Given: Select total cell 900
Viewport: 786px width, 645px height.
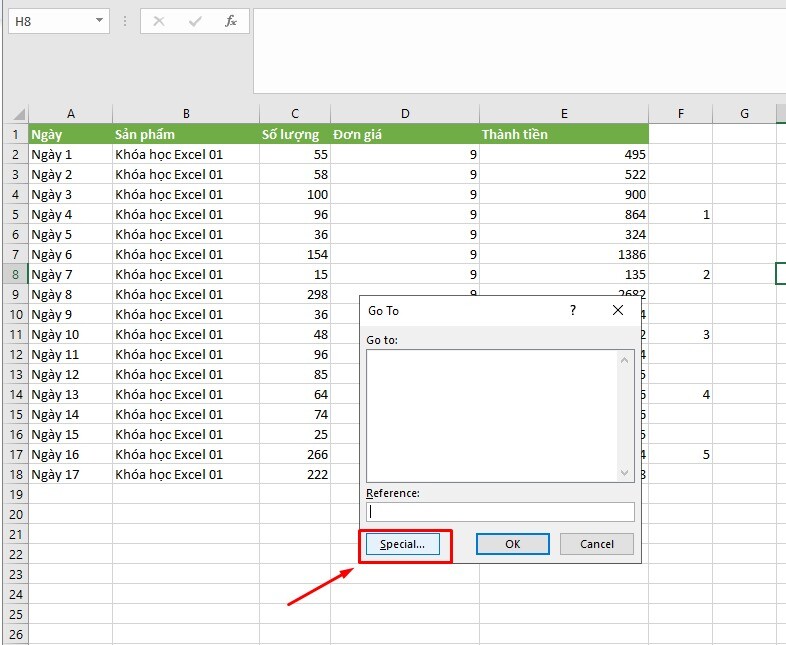Looking at the screenshot, I should 564,194.
